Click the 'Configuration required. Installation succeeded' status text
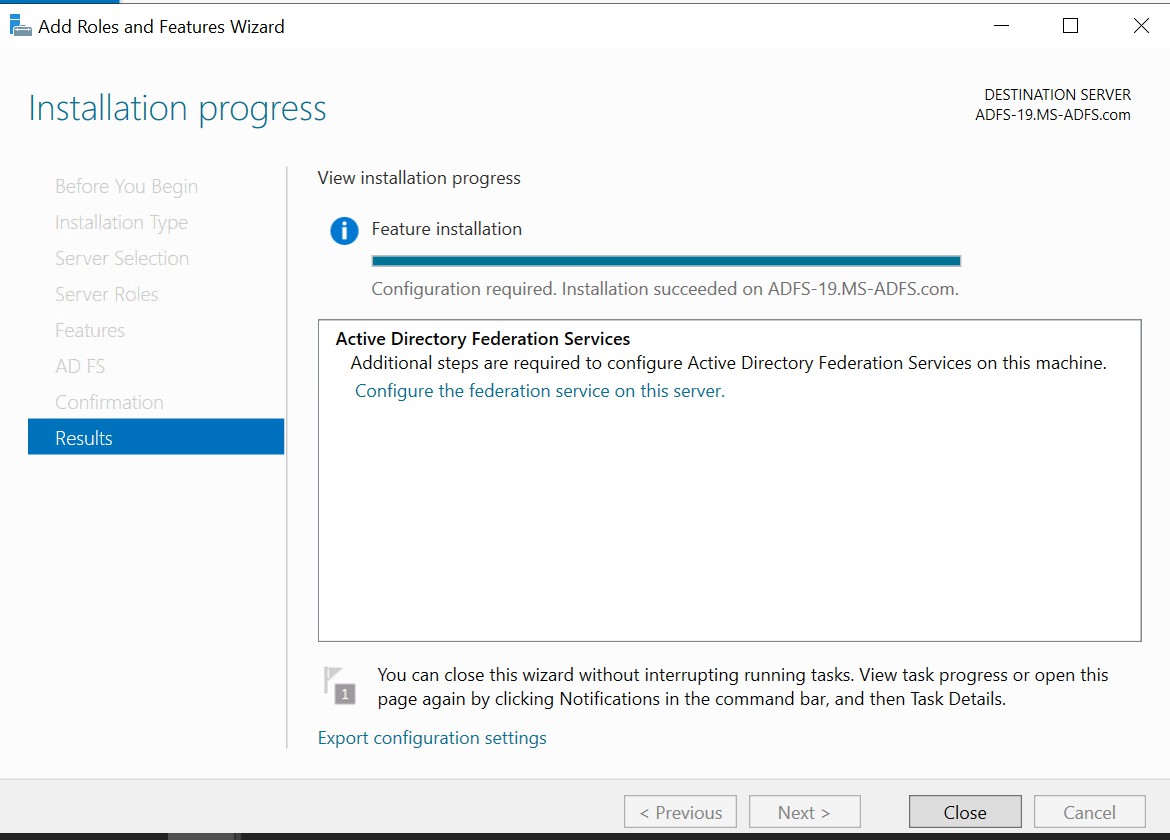 click(665, 289)
